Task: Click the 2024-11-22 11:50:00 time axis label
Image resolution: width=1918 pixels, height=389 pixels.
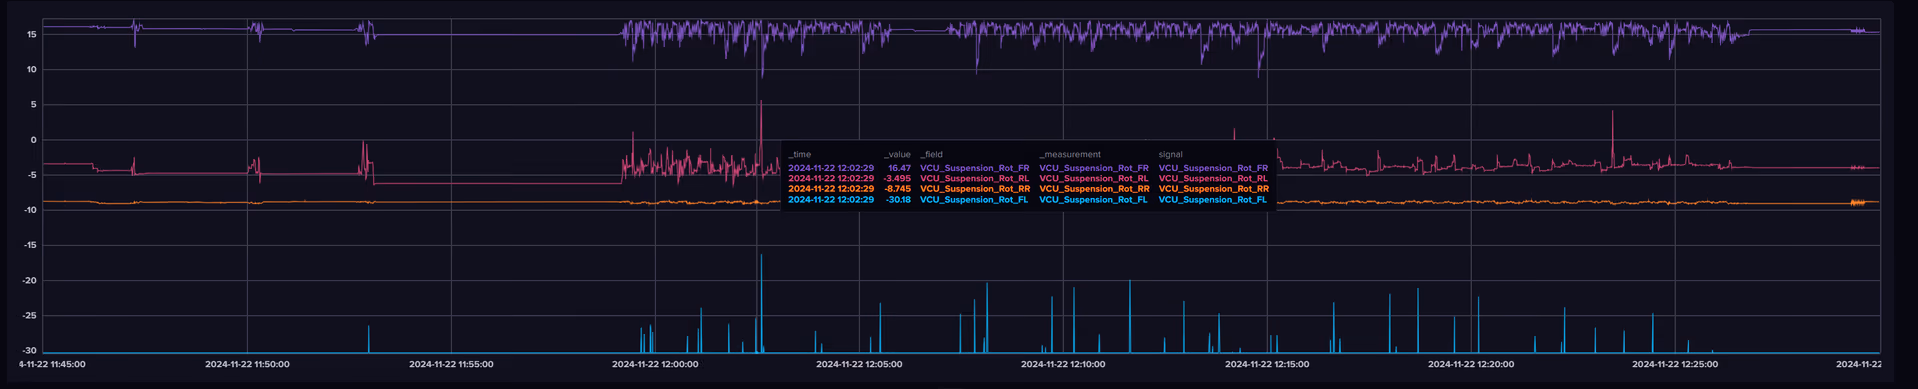Action: click(247, 364)
